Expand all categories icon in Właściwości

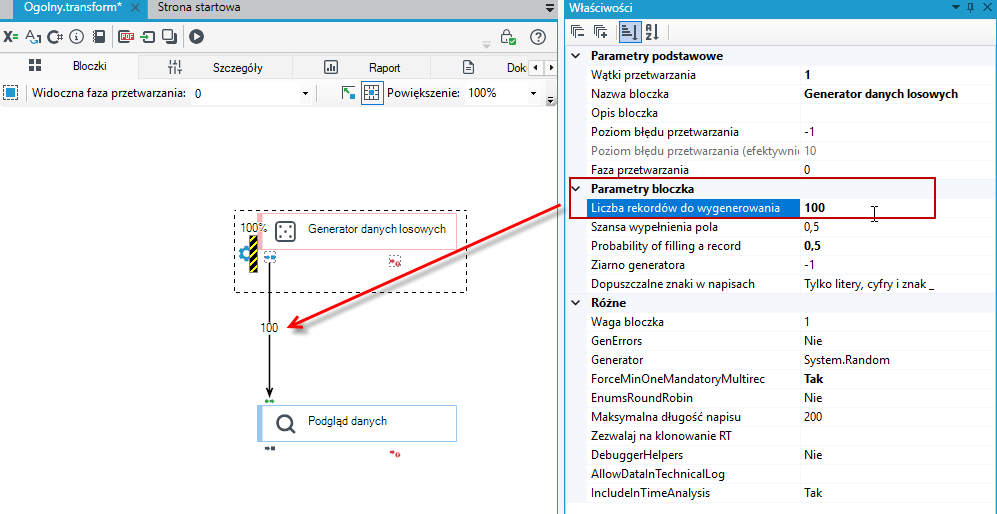600,31
